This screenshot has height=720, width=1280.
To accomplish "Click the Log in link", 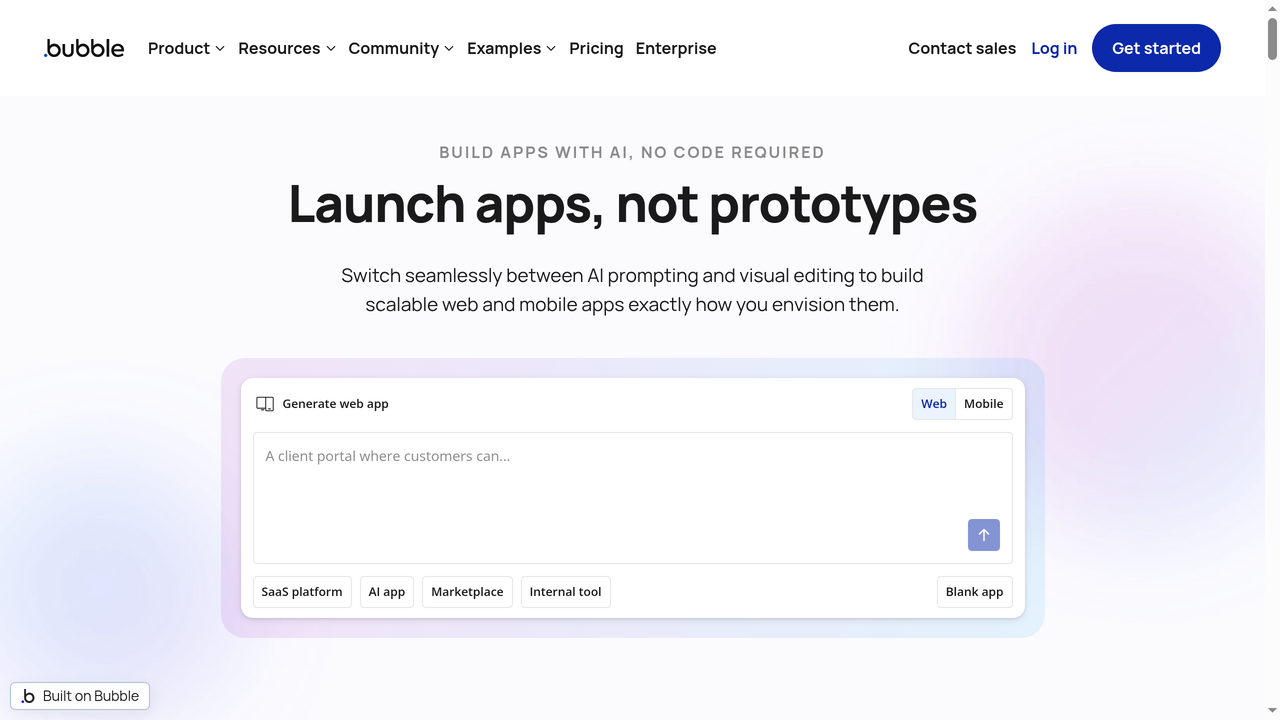I will 1054,48.
